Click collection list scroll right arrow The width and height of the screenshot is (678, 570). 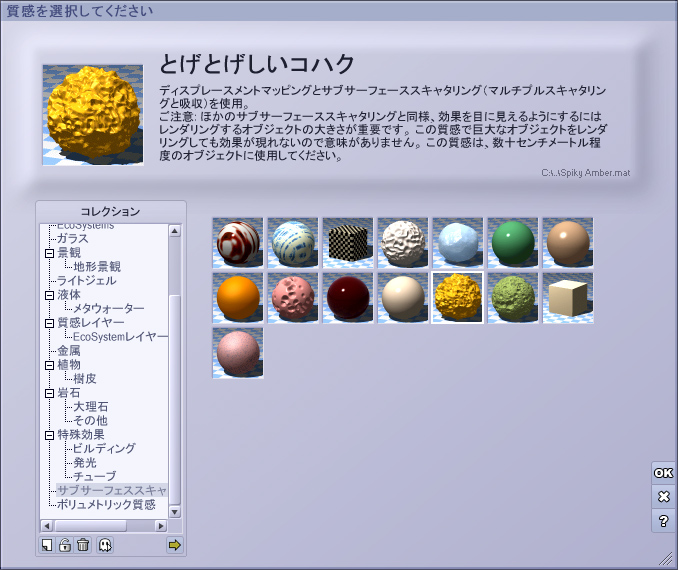161,526
